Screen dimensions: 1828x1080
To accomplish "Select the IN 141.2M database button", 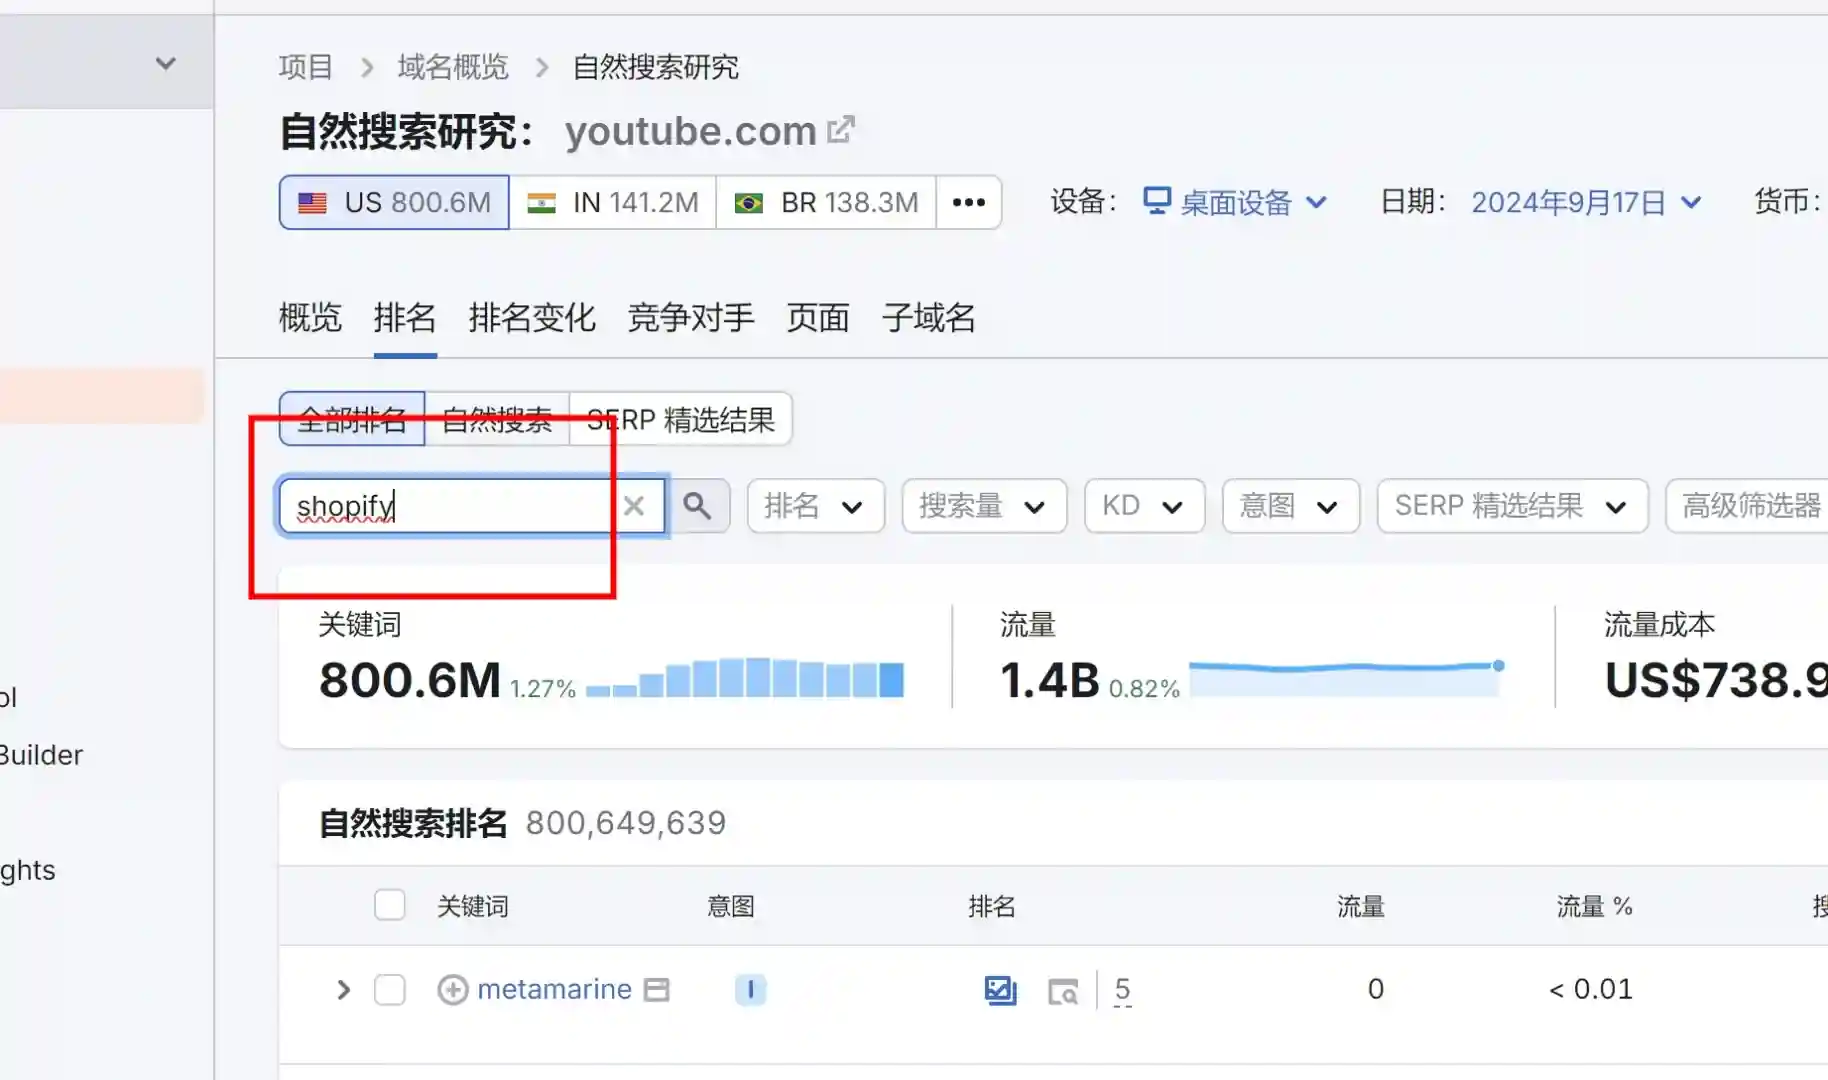I will point(613,203).
